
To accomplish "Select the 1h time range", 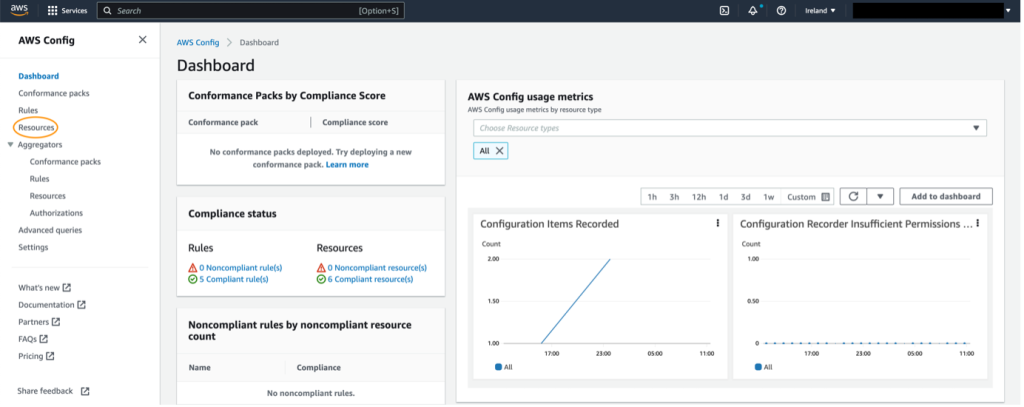I will coord(652,197).
